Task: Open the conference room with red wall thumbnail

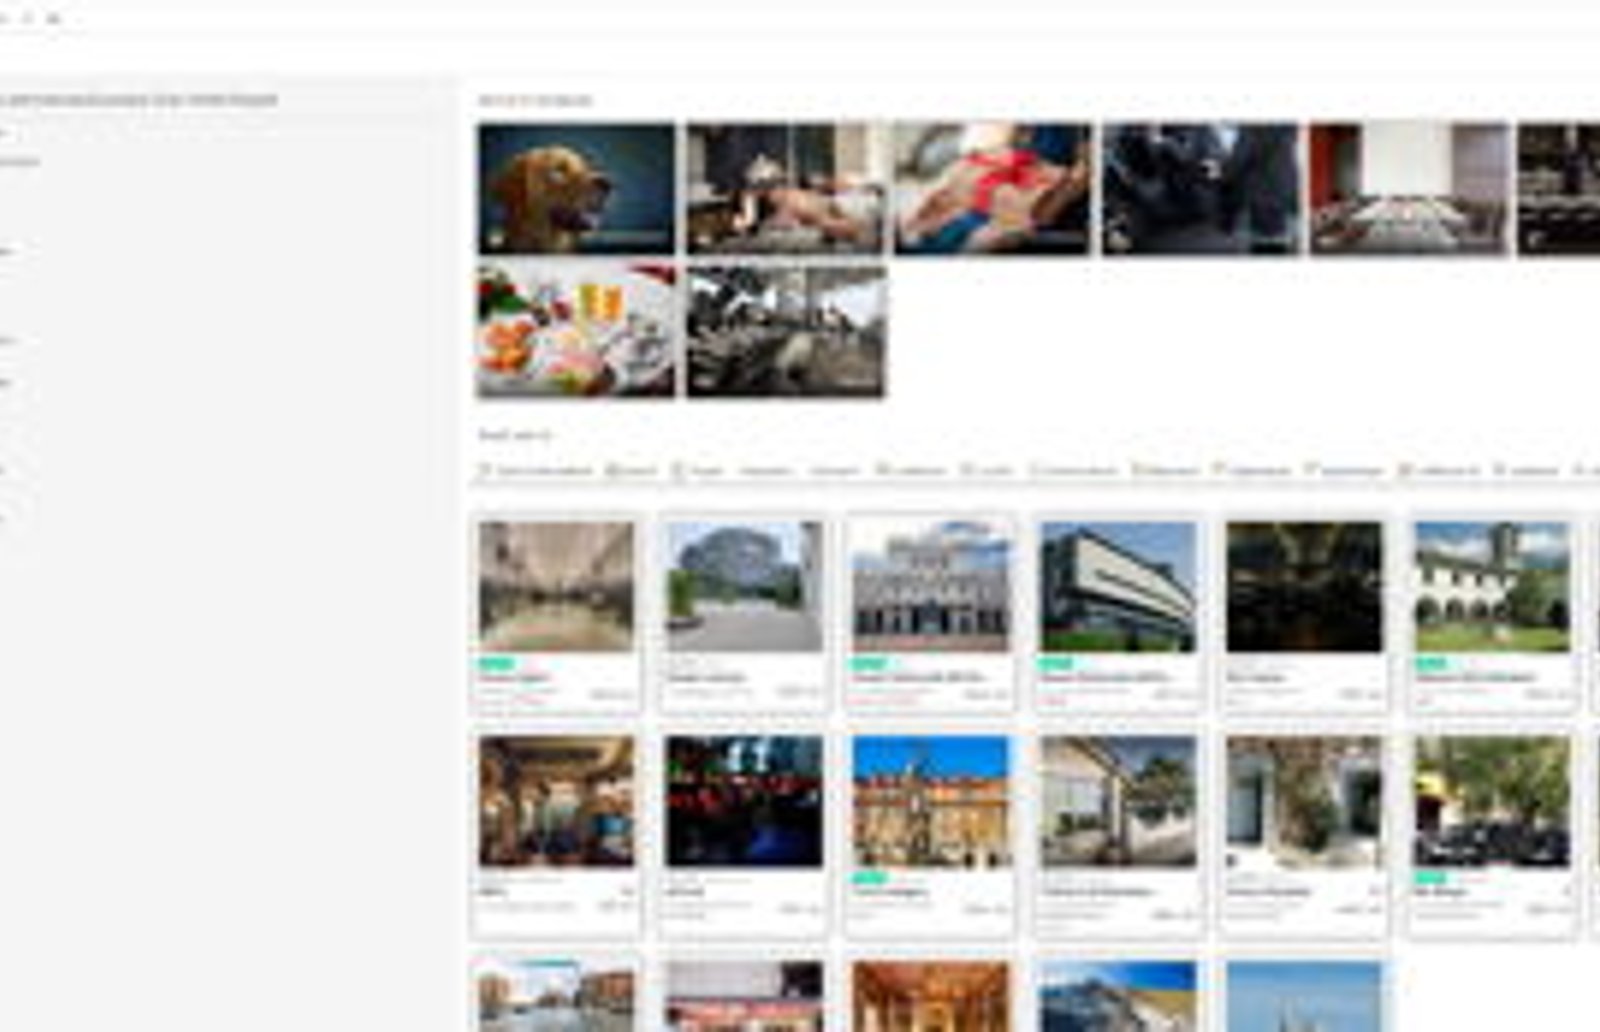Action: [x=1409, y=188]
